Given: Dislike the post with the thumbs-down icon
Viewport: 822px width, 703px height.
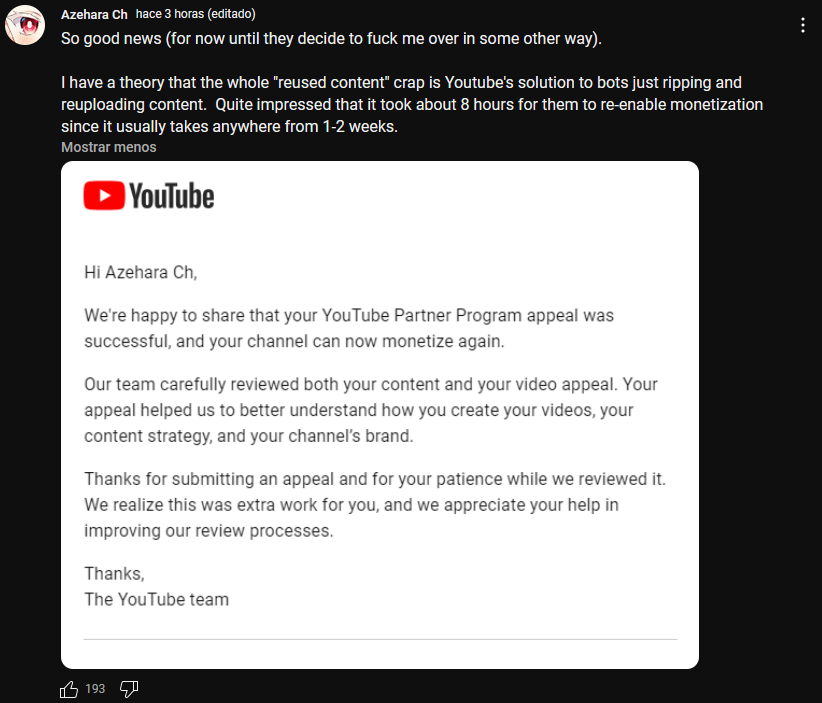Looking at the screenshot, I should [129, 689].
